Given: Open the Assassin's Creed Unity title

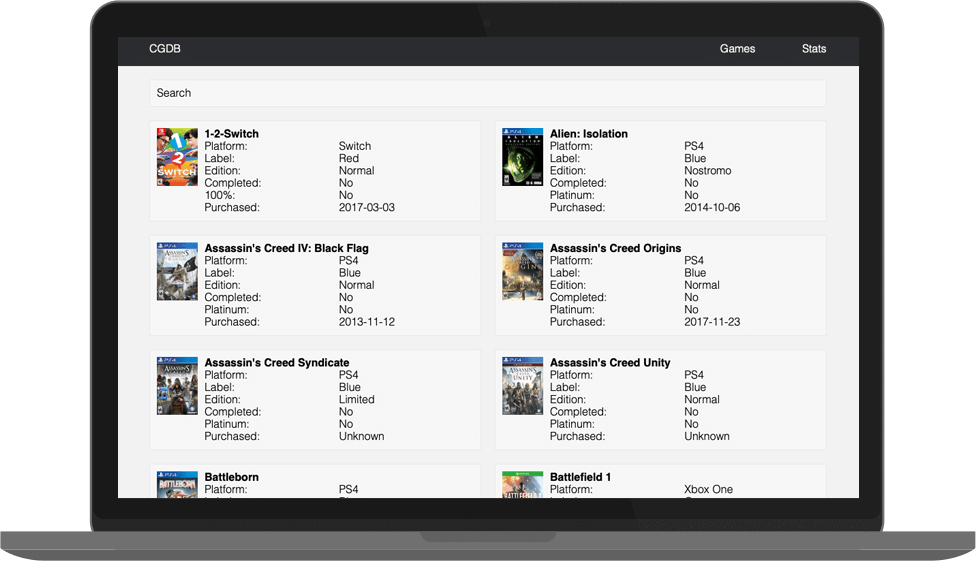Looking at the screenshot, I should (610, 363).
